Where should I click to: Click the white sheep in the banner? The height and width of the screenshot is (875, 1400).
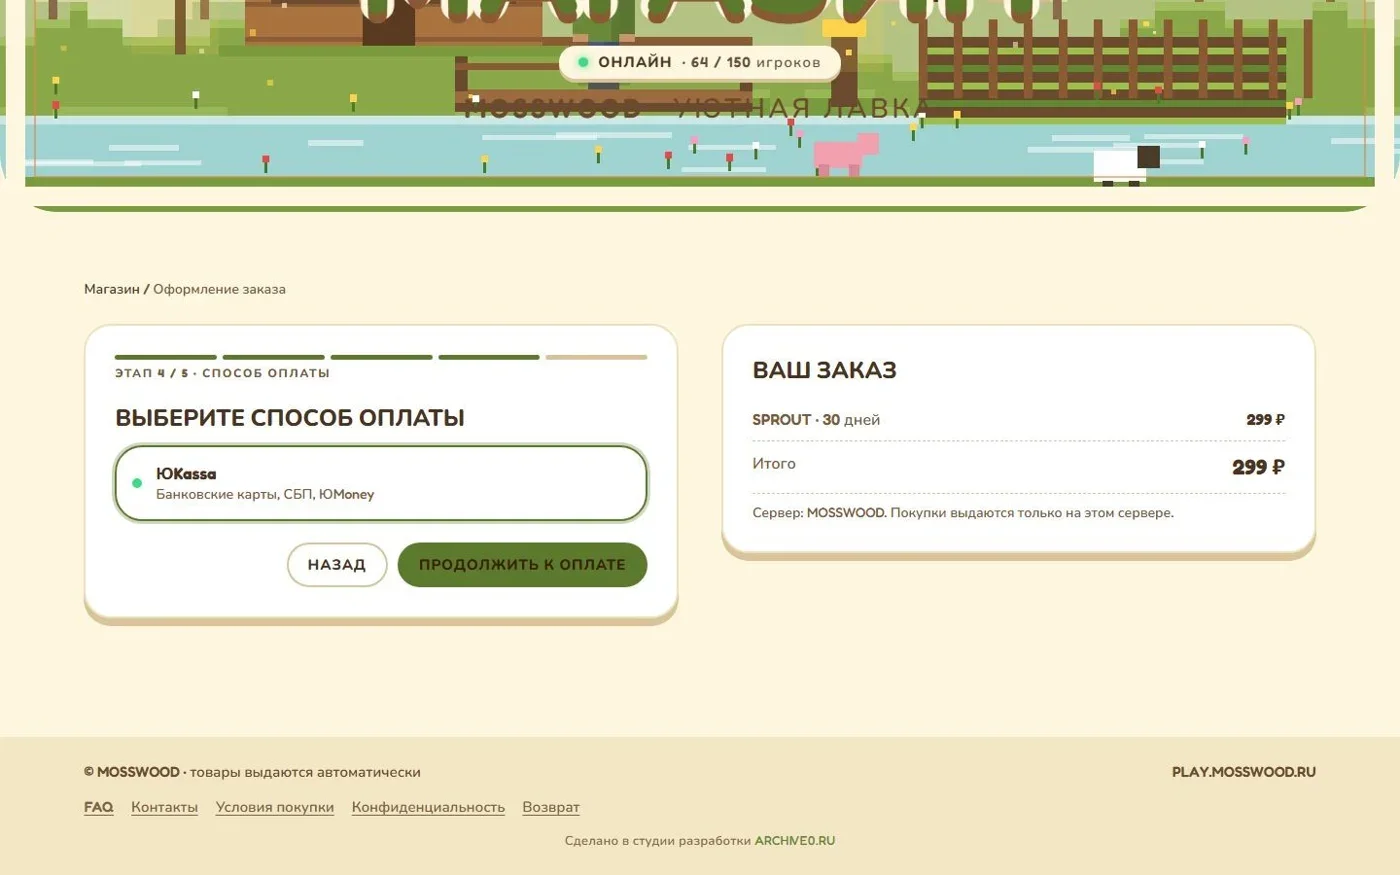tap(1127, 165)
